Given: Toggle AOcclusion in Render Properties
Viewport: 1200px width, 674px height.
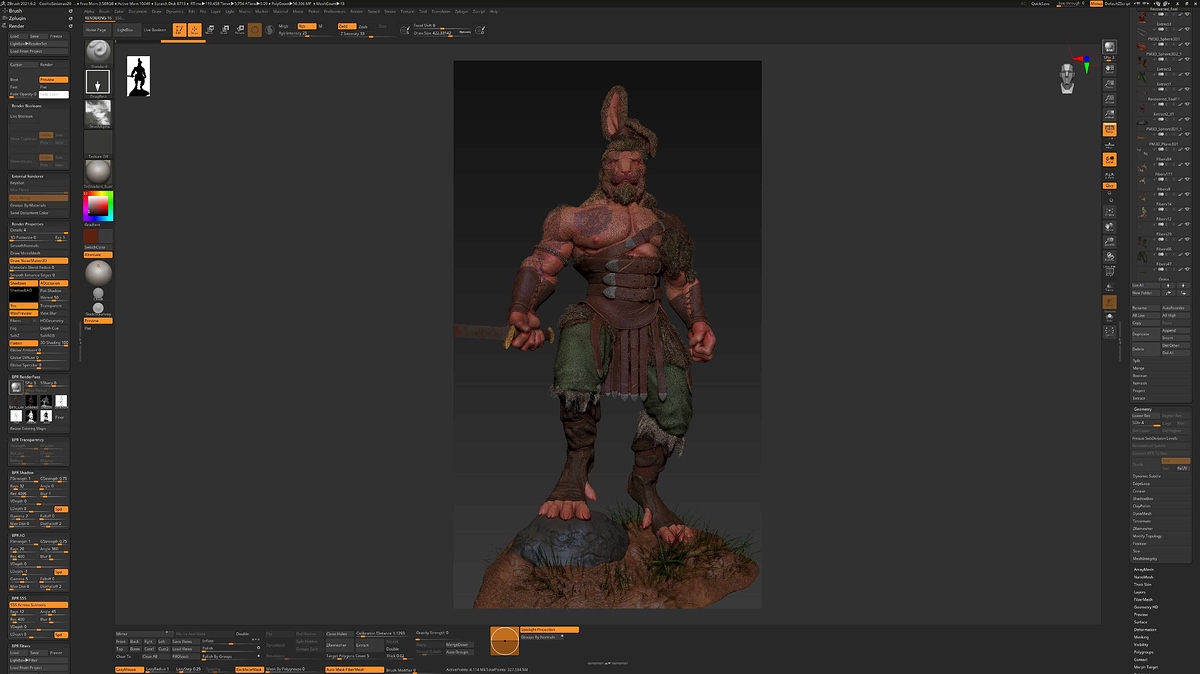Looking at the screenshot, I should pyautogui.click(x=53, y=283).
